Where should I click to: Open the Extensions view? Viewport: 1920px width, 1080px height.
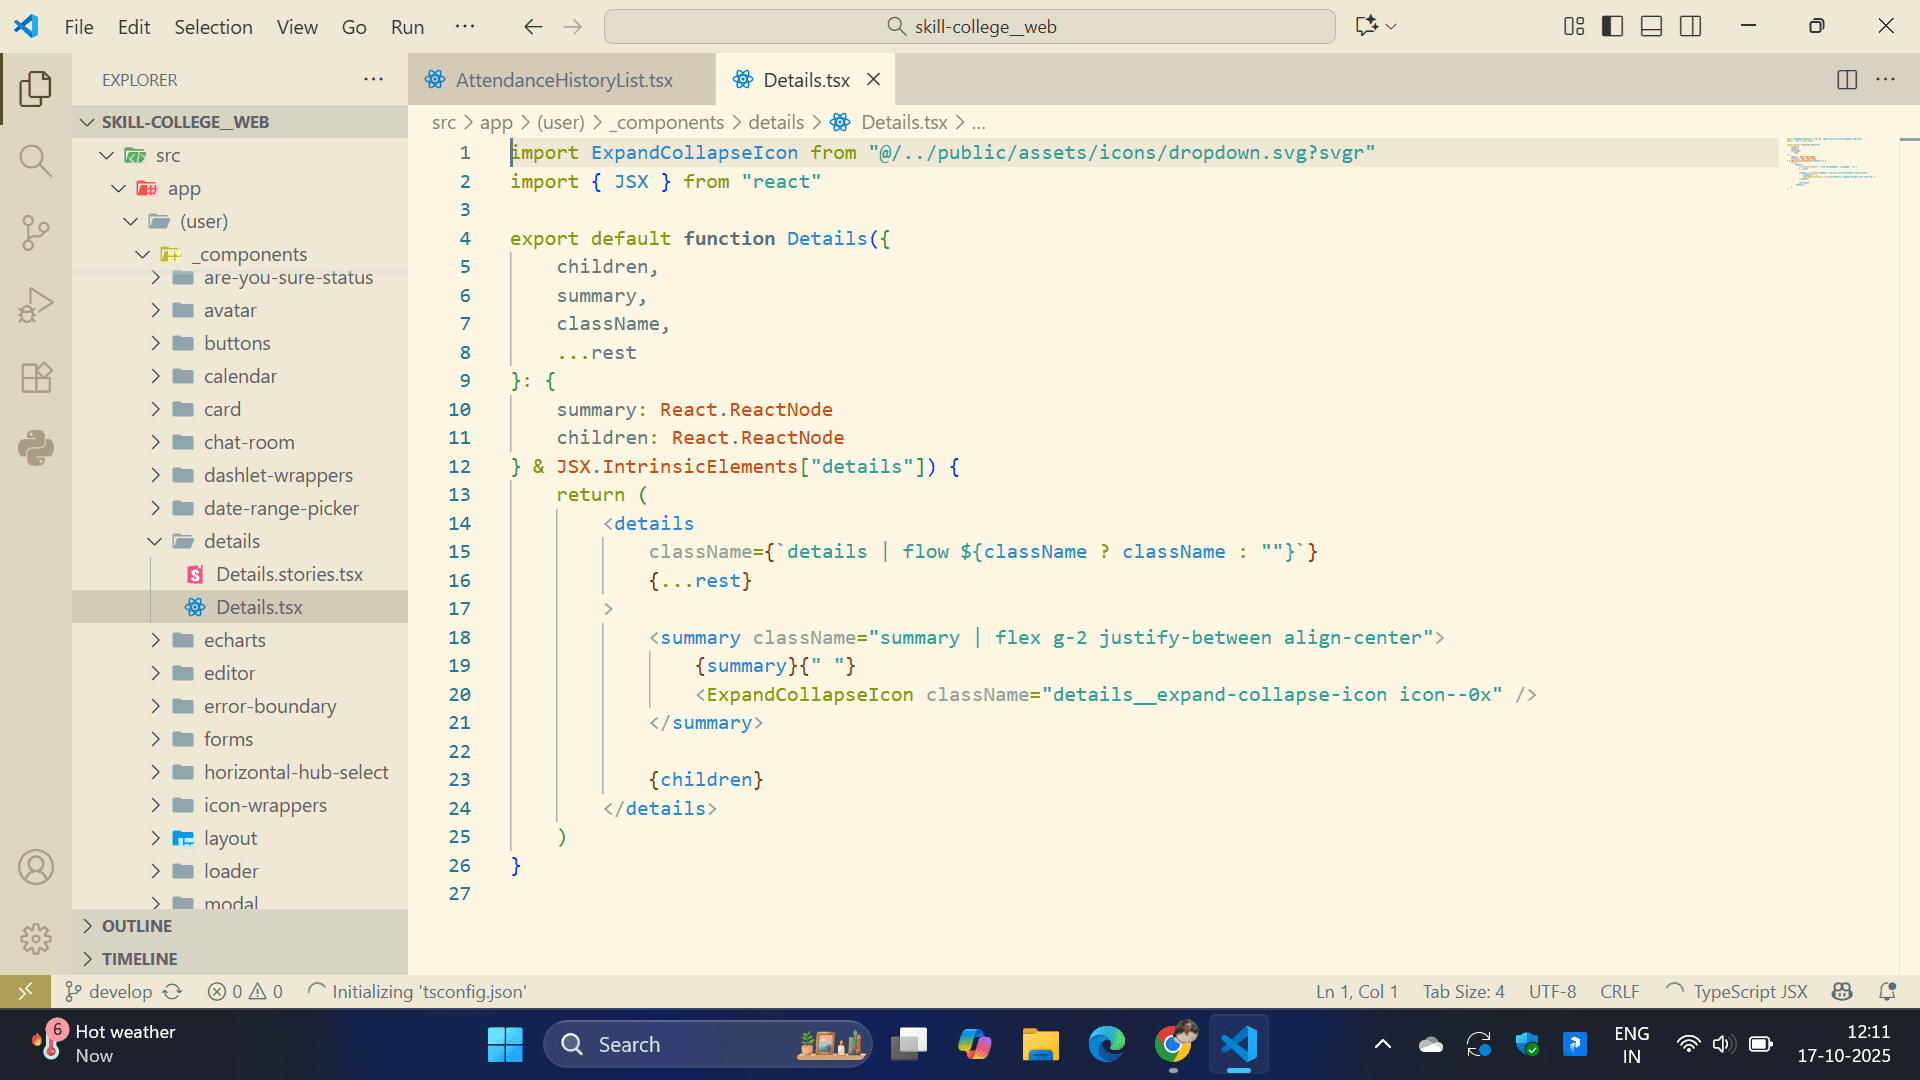click(36, 377)
